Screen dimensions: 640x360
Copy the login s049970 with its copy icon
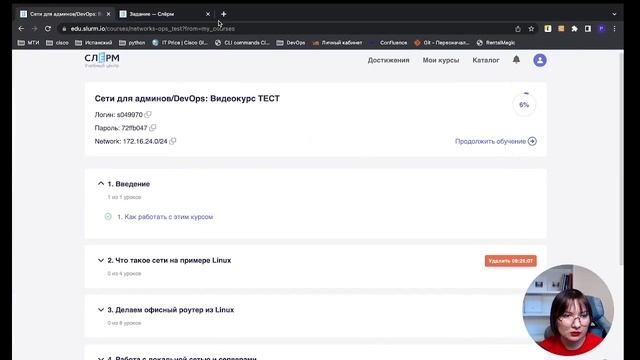pos(148,115)
